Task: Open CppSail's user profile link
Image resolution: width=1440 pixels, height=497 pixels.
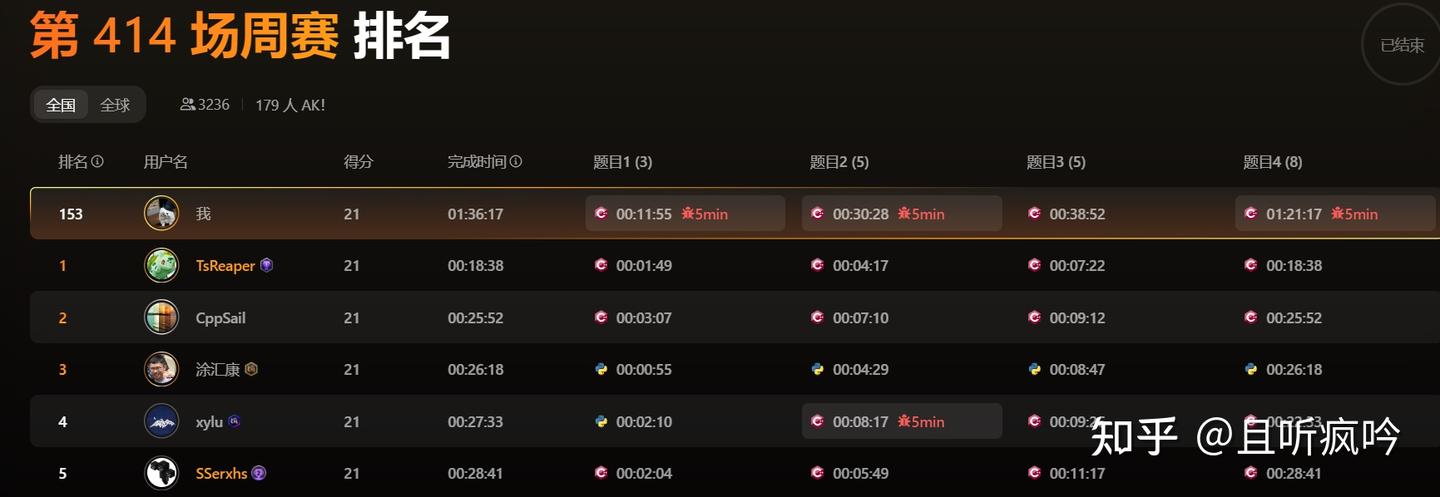Action: click(x=221, y=318)
